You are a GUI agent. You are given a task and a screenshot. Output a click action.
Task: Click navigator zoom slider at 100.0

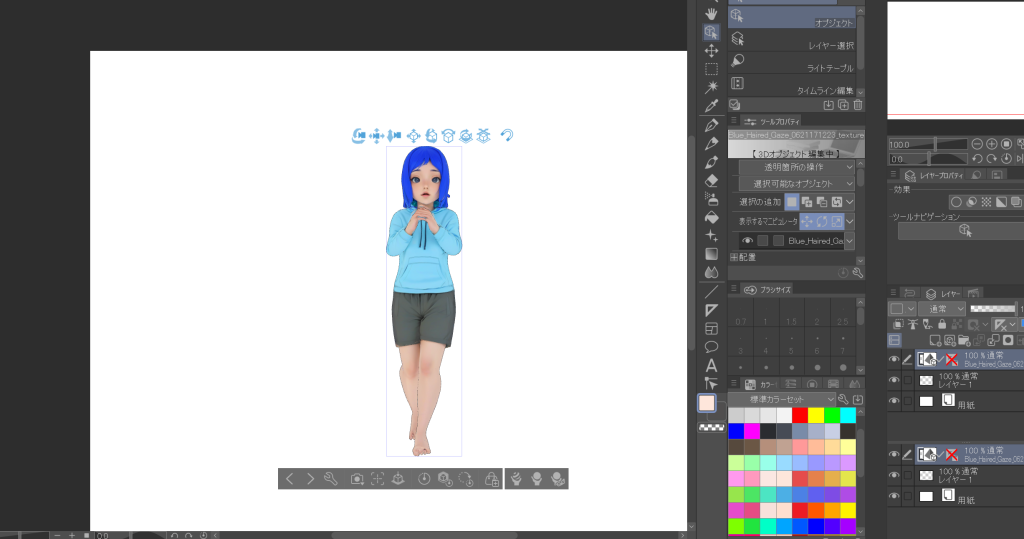click(928, 144)
